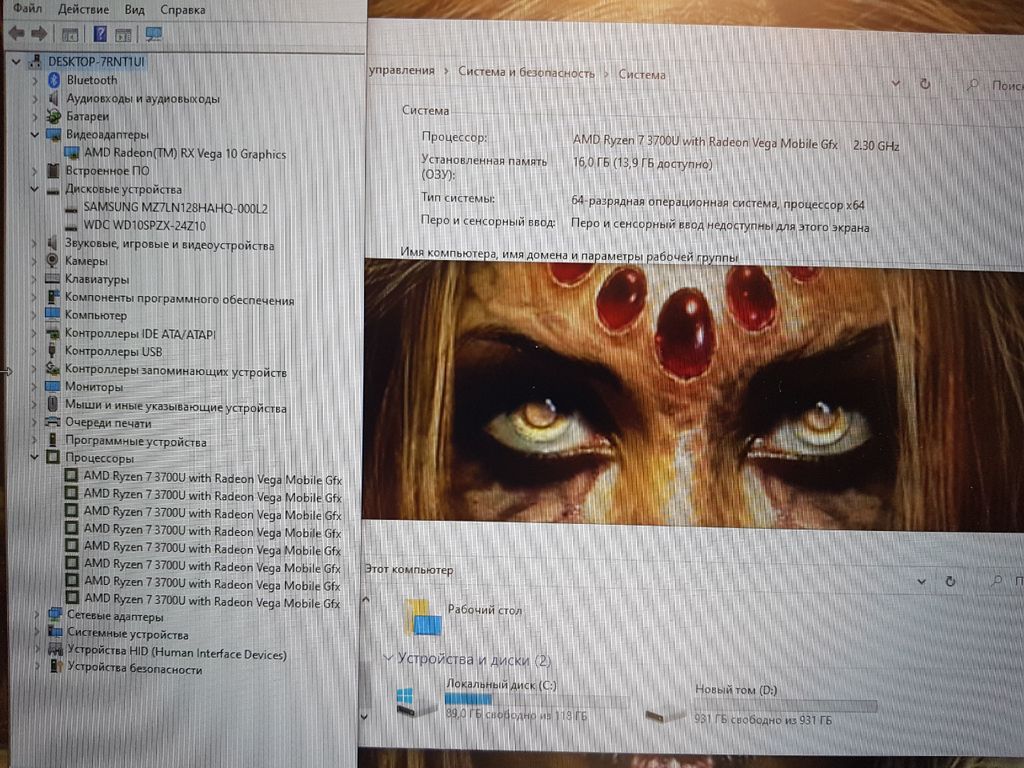Refresh the System window address bar
Screen dimensions: 1024x768
click(925, 84)
